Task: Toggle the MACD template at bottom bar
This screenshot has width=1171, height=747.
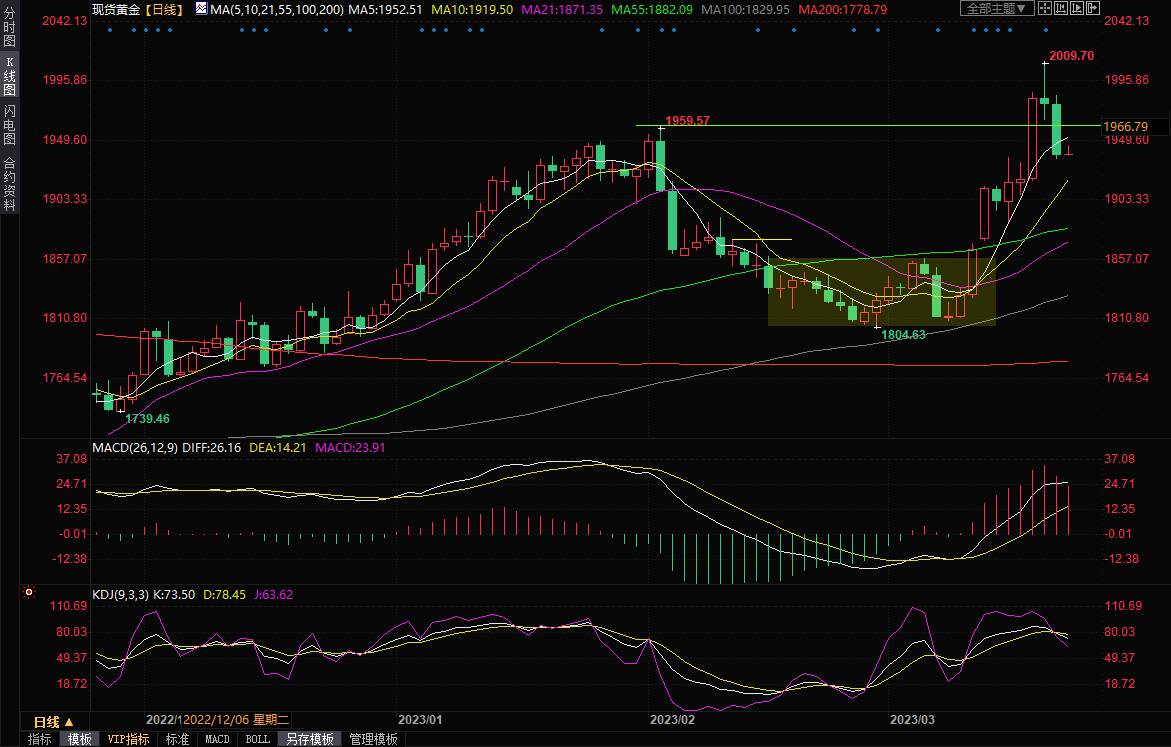Action: (217, 739)
